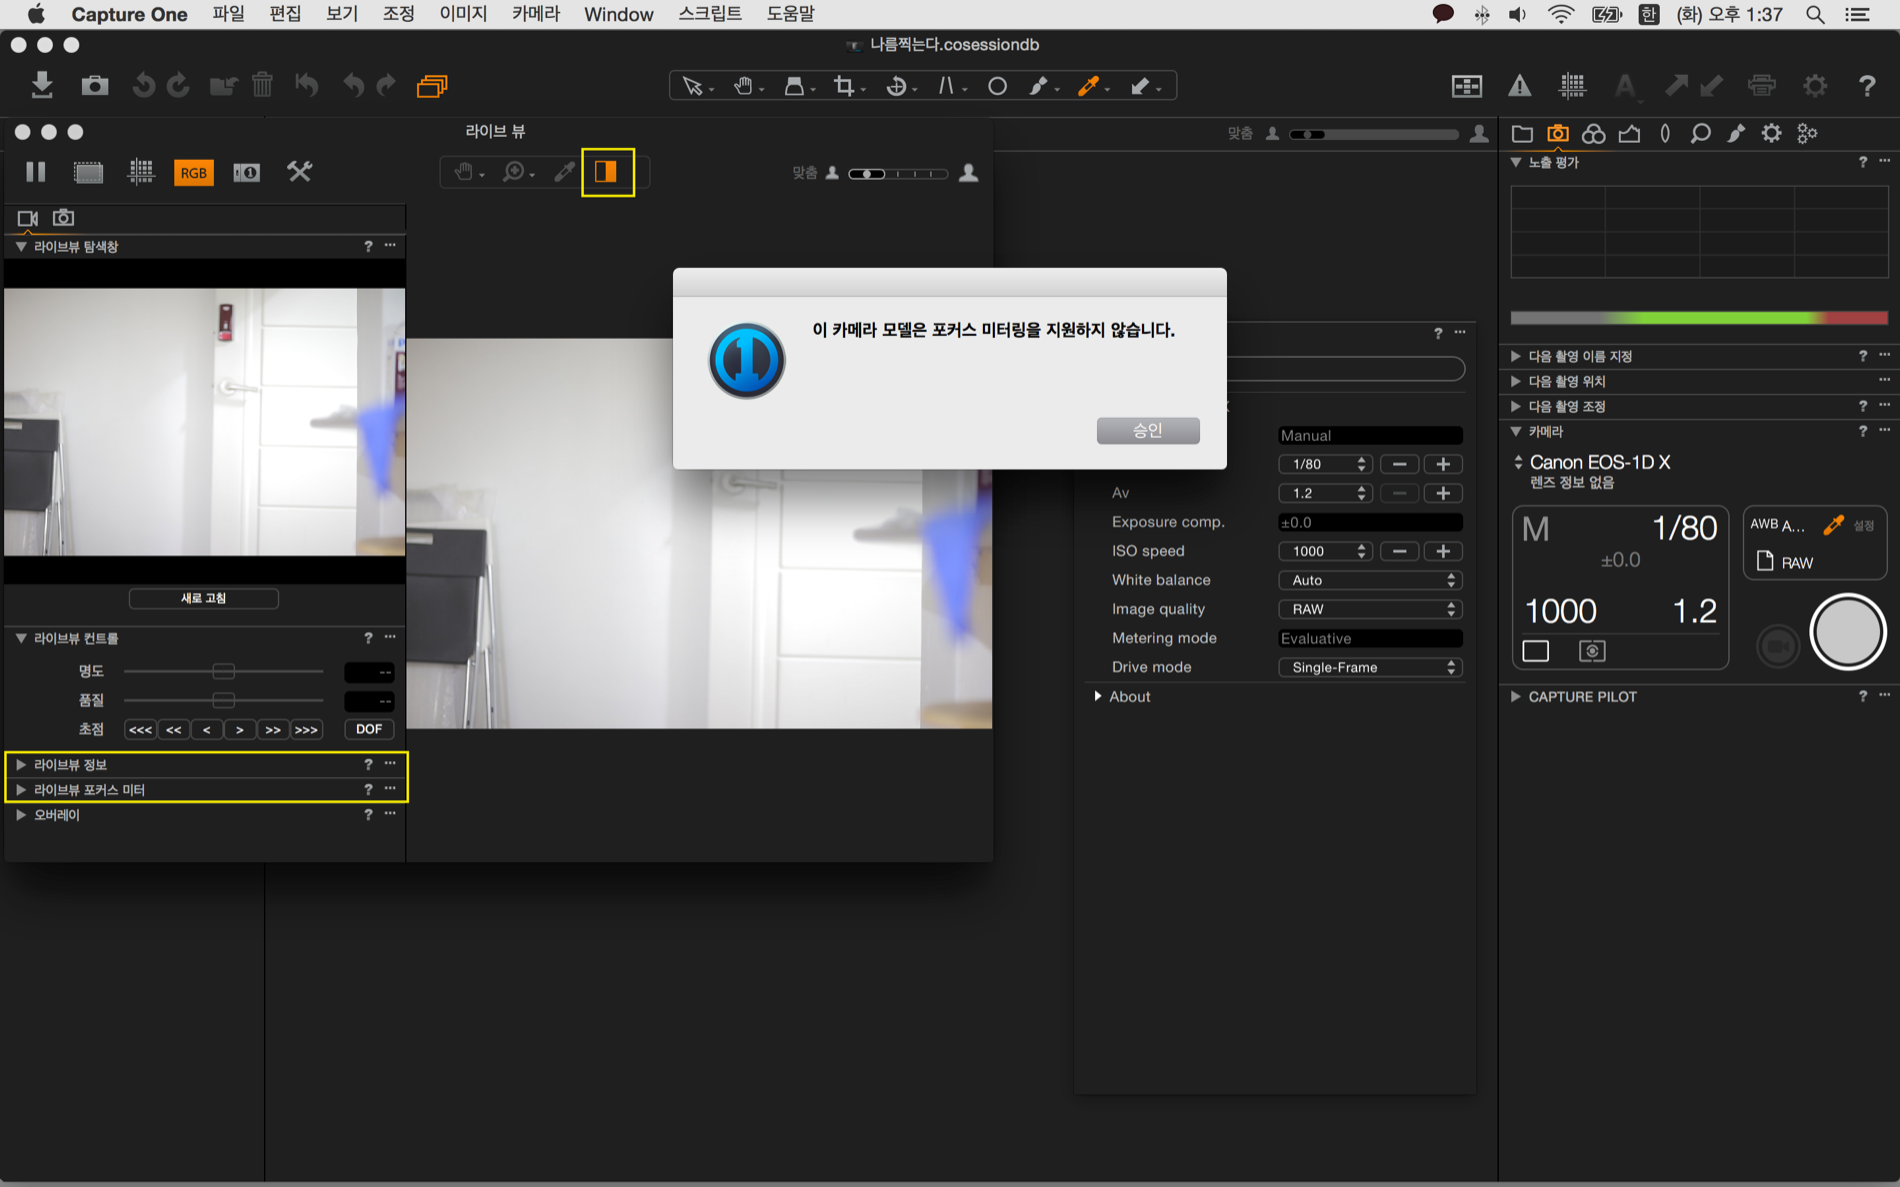The width and height of the screenshot is (1900, 1187).
Task: Open the White balance Auto dropdown
Action: [x=1369, y=580]
